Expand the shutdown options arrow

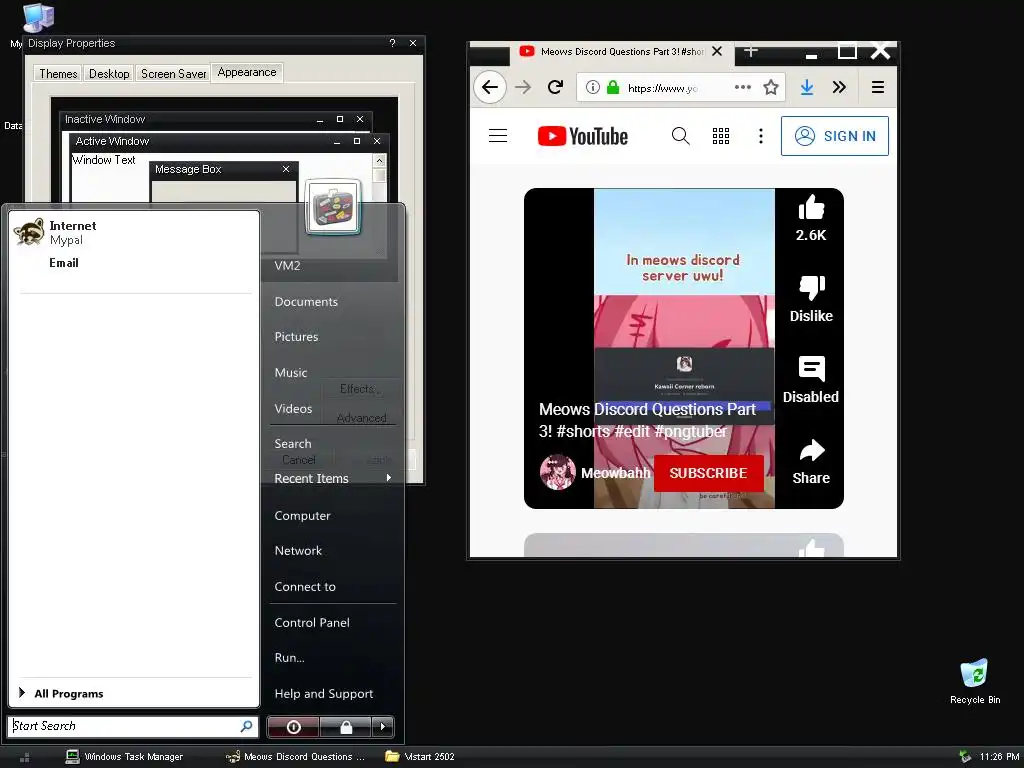pos(383,727)
